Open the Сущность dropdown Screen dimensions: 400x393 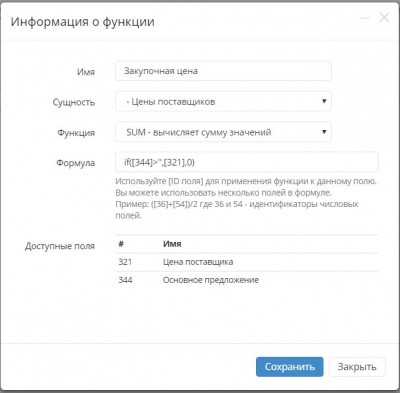pos(223,101)
